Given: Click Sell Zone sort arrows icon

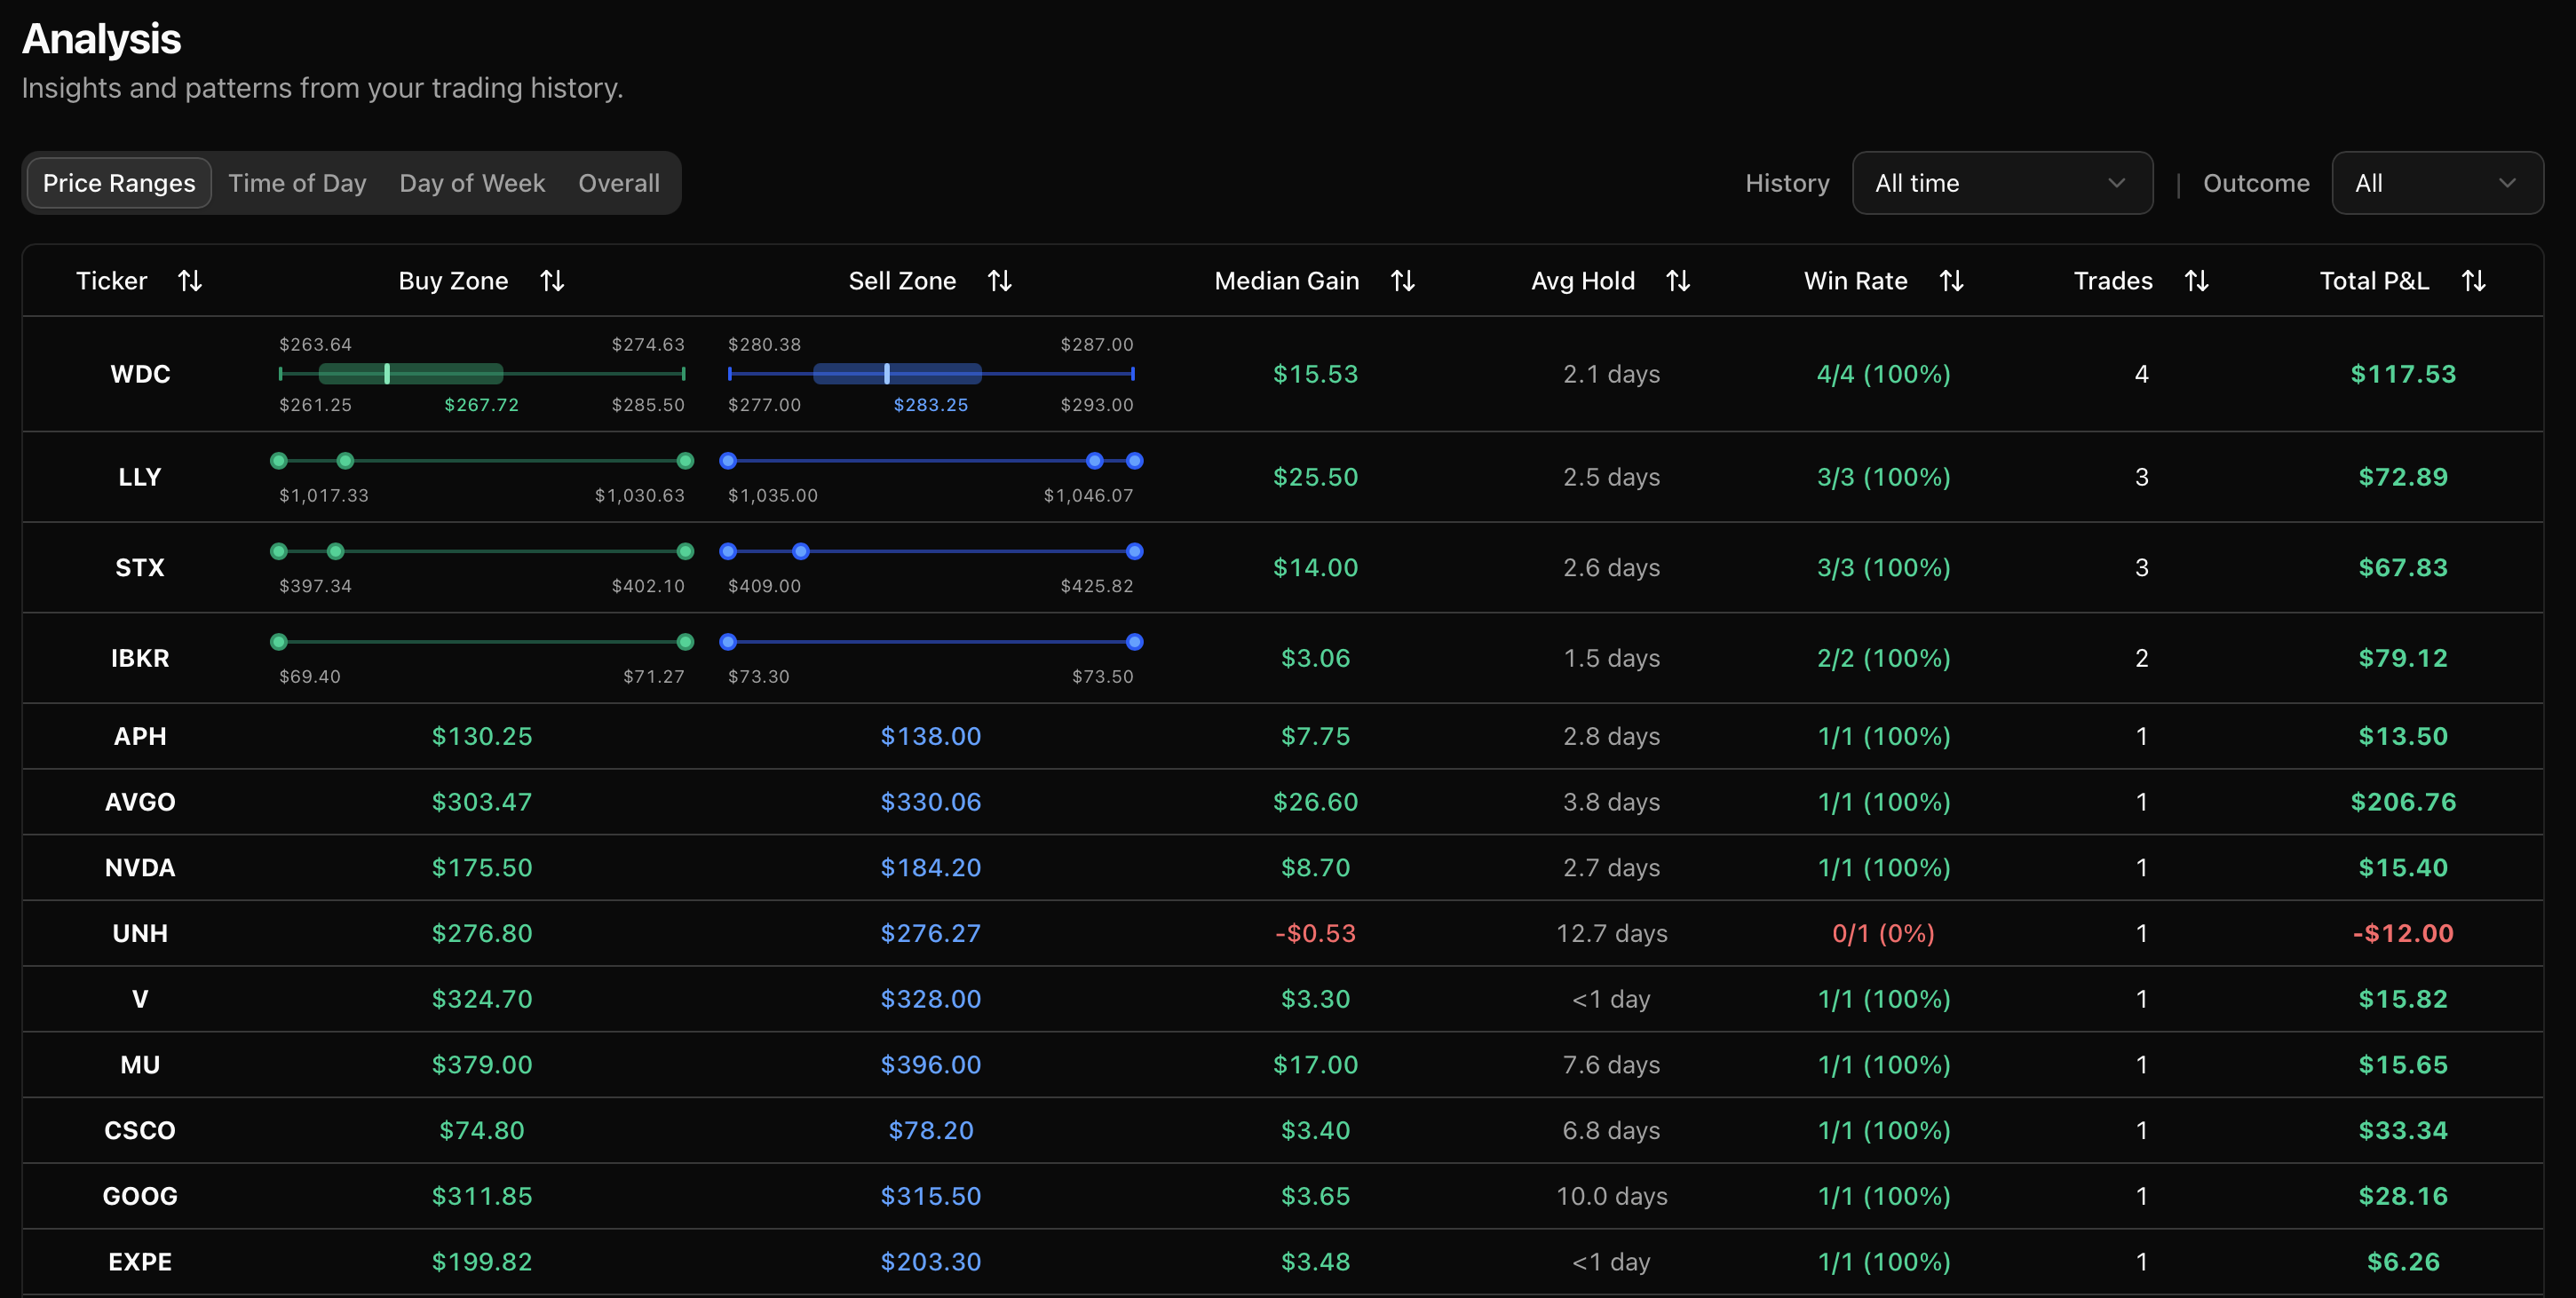Looking at the screenshot, I should point(999,281).
